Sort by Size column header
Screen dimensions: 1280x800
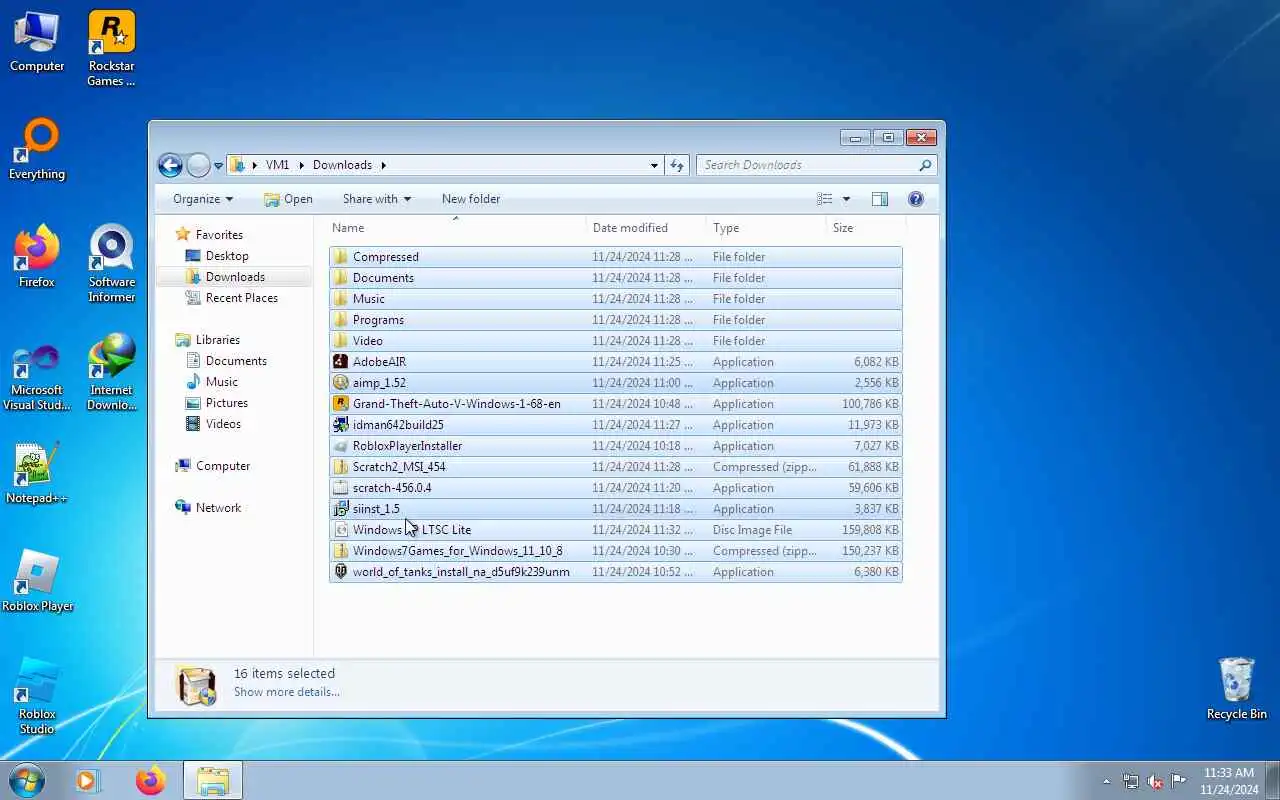click(x=865, y=228)
